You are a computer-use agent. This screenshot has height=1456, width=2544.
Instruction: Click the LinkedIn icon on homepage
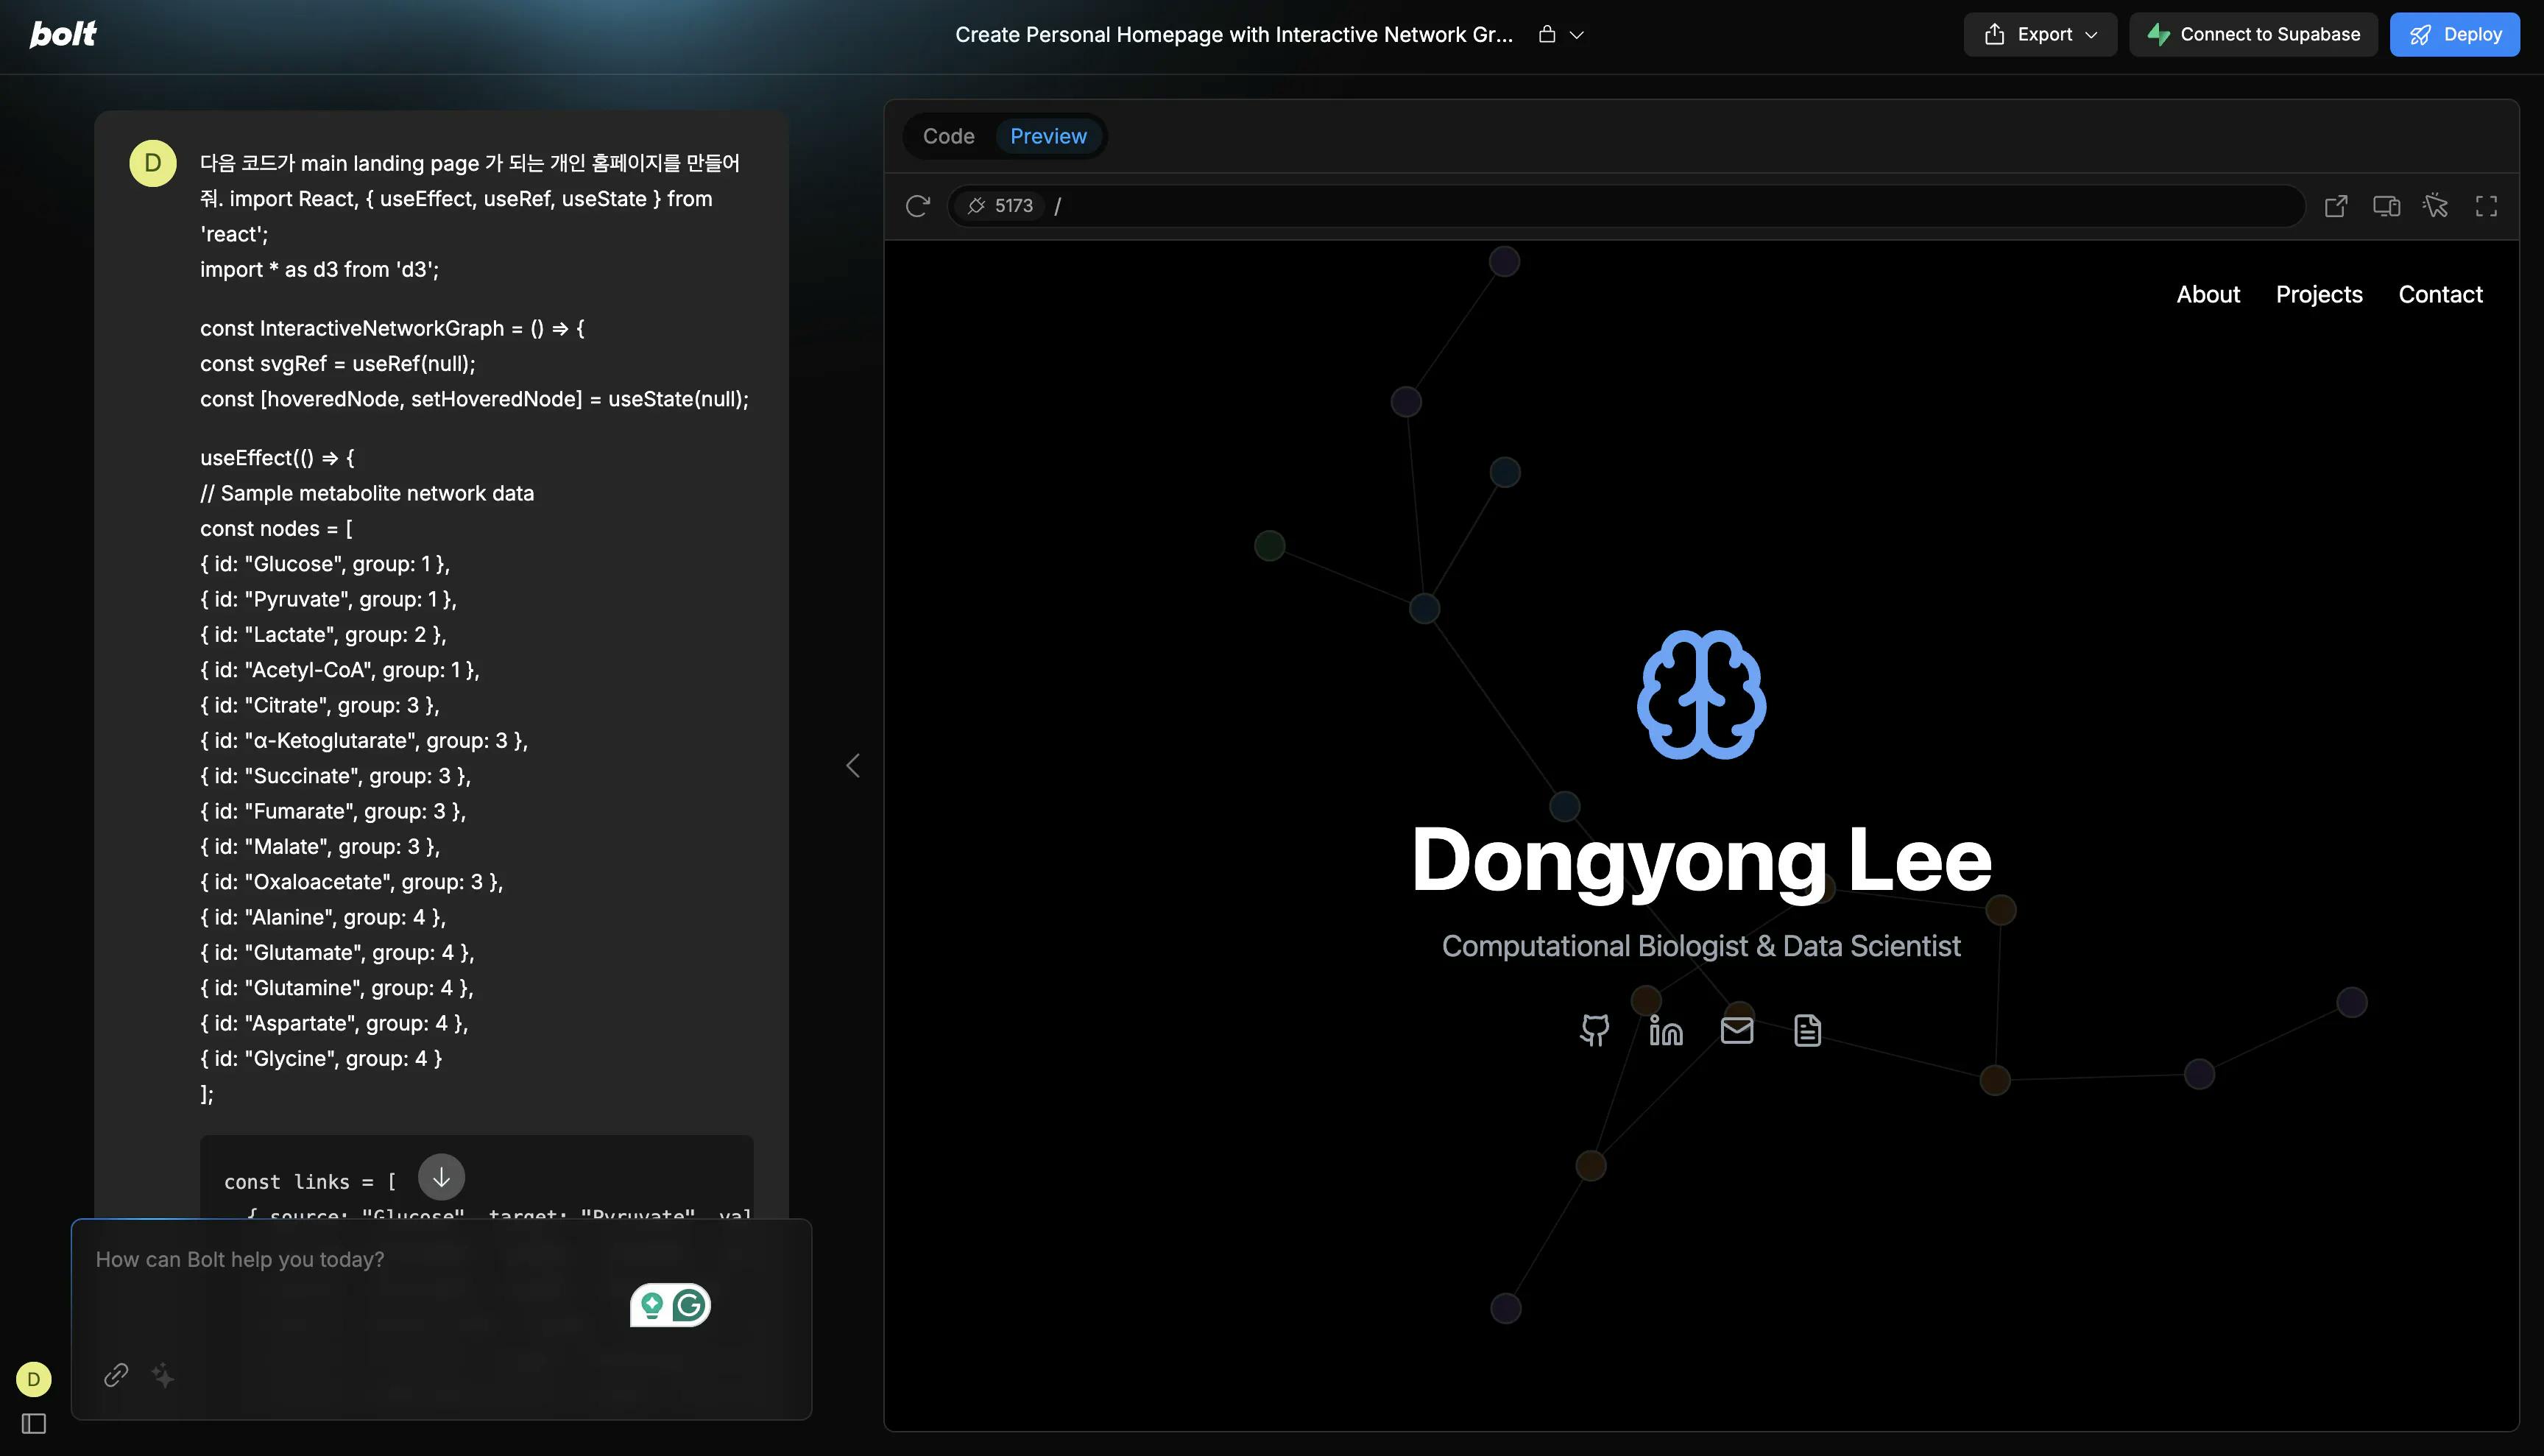coord(1665,1030)
